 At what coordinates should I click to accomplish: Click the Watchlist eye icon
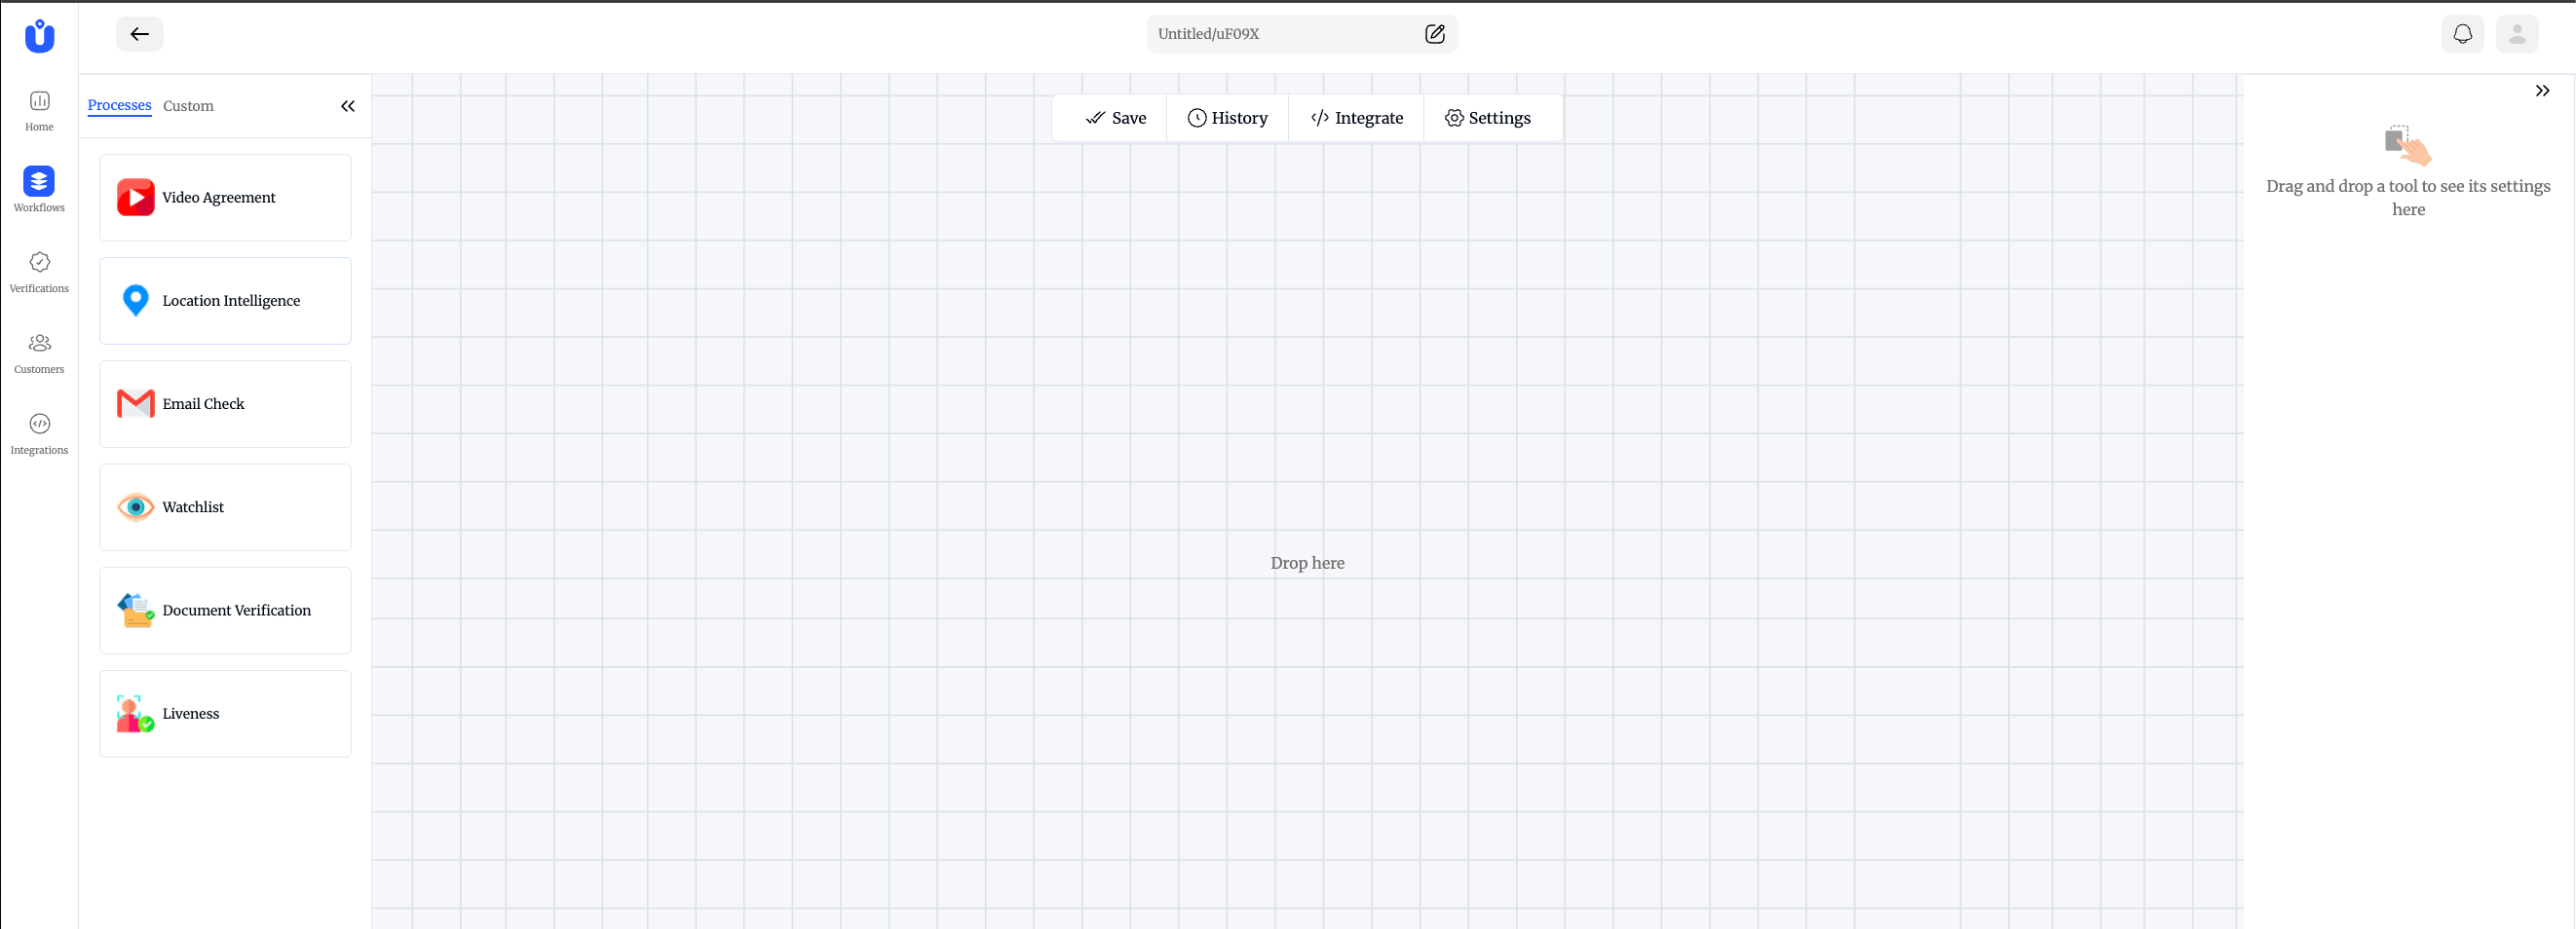coord(136,507)
